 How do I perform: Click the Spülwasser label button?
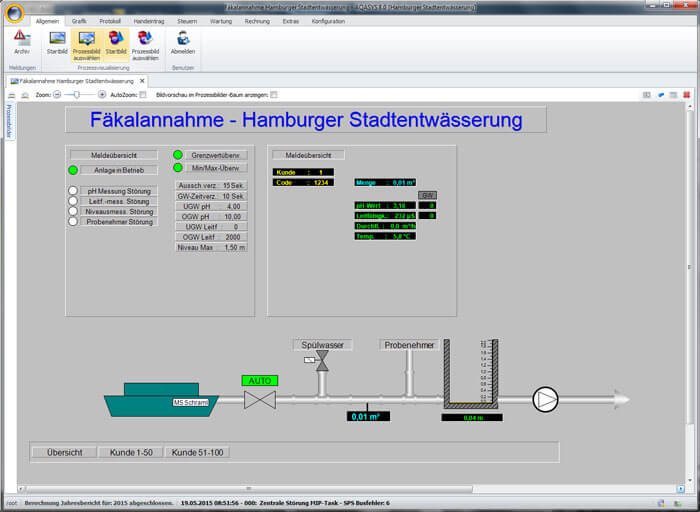322,345
